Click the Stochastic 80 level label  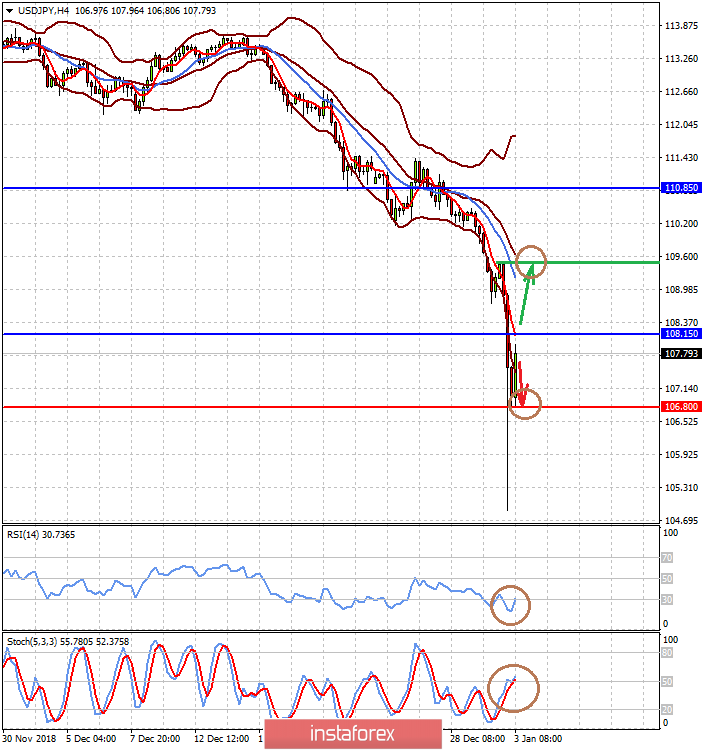coord(667,653)
